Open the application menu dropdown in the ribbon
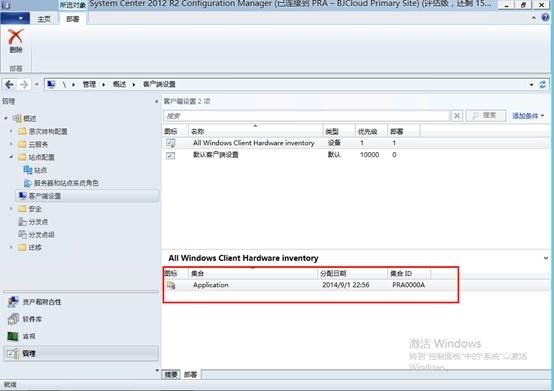 click(x=15, y=18)
